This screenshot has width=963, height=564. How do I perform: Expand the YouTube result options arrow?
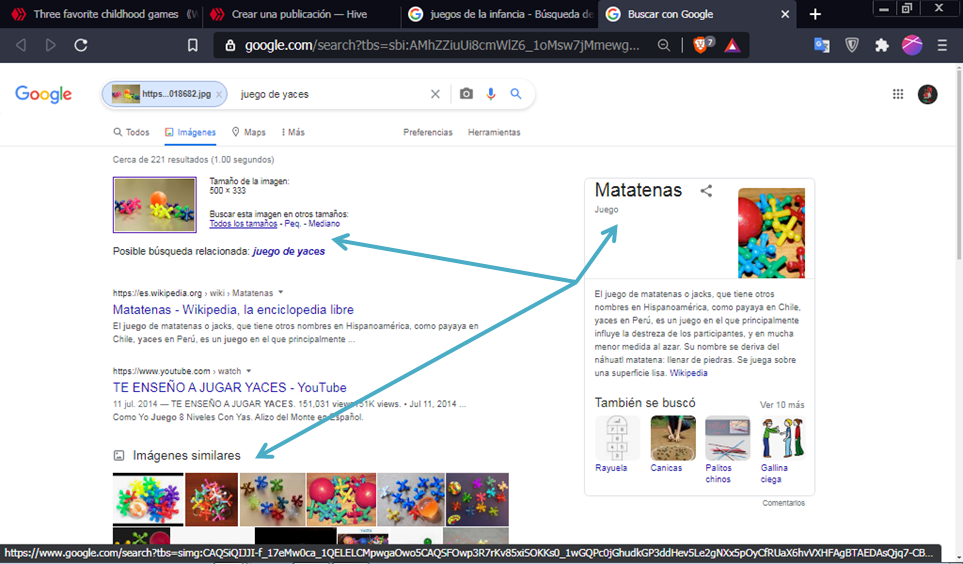249,370
